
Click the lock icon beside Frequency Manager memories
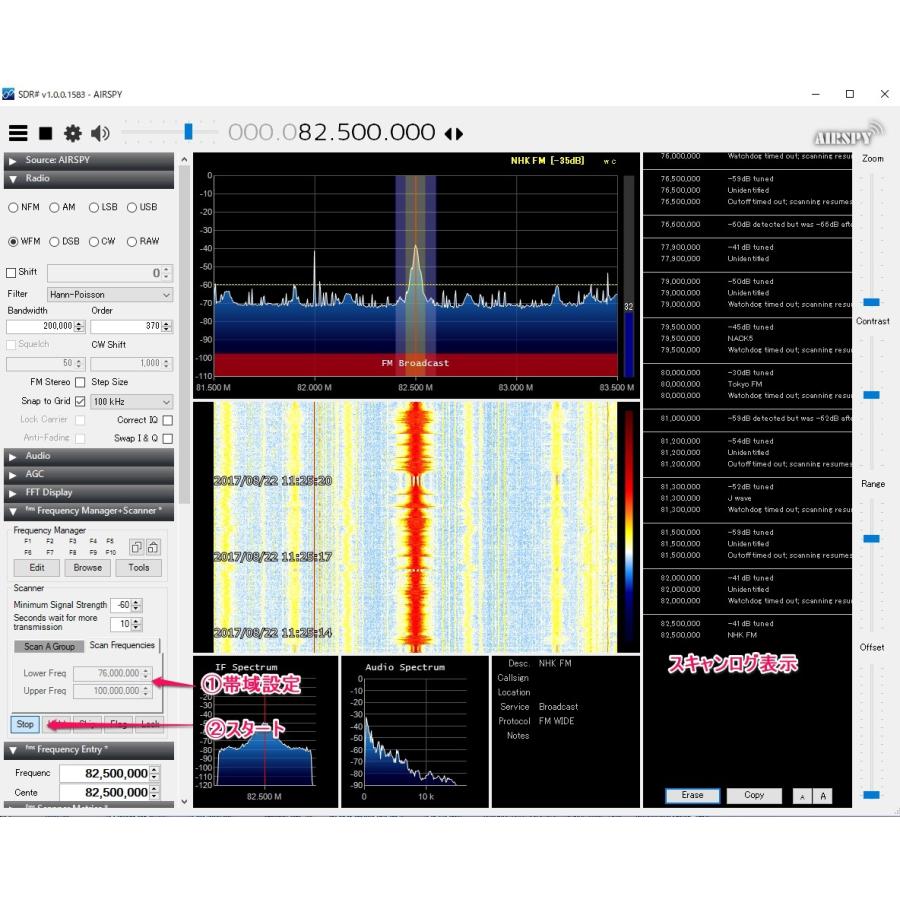154,548
